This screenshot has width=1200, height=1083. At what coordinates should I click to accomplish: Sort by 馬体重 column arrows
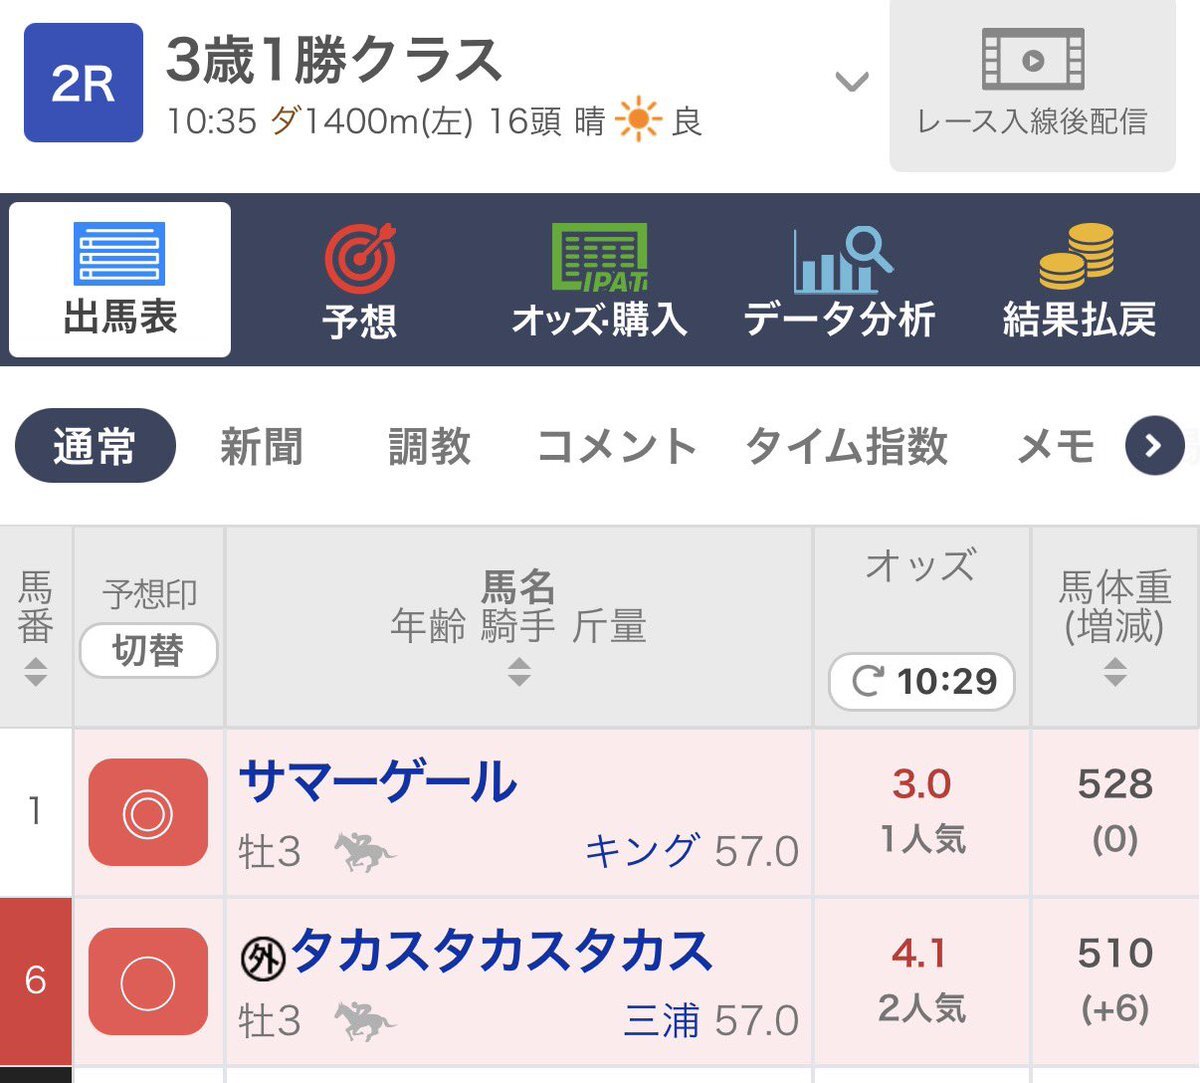coord(1115,672)
